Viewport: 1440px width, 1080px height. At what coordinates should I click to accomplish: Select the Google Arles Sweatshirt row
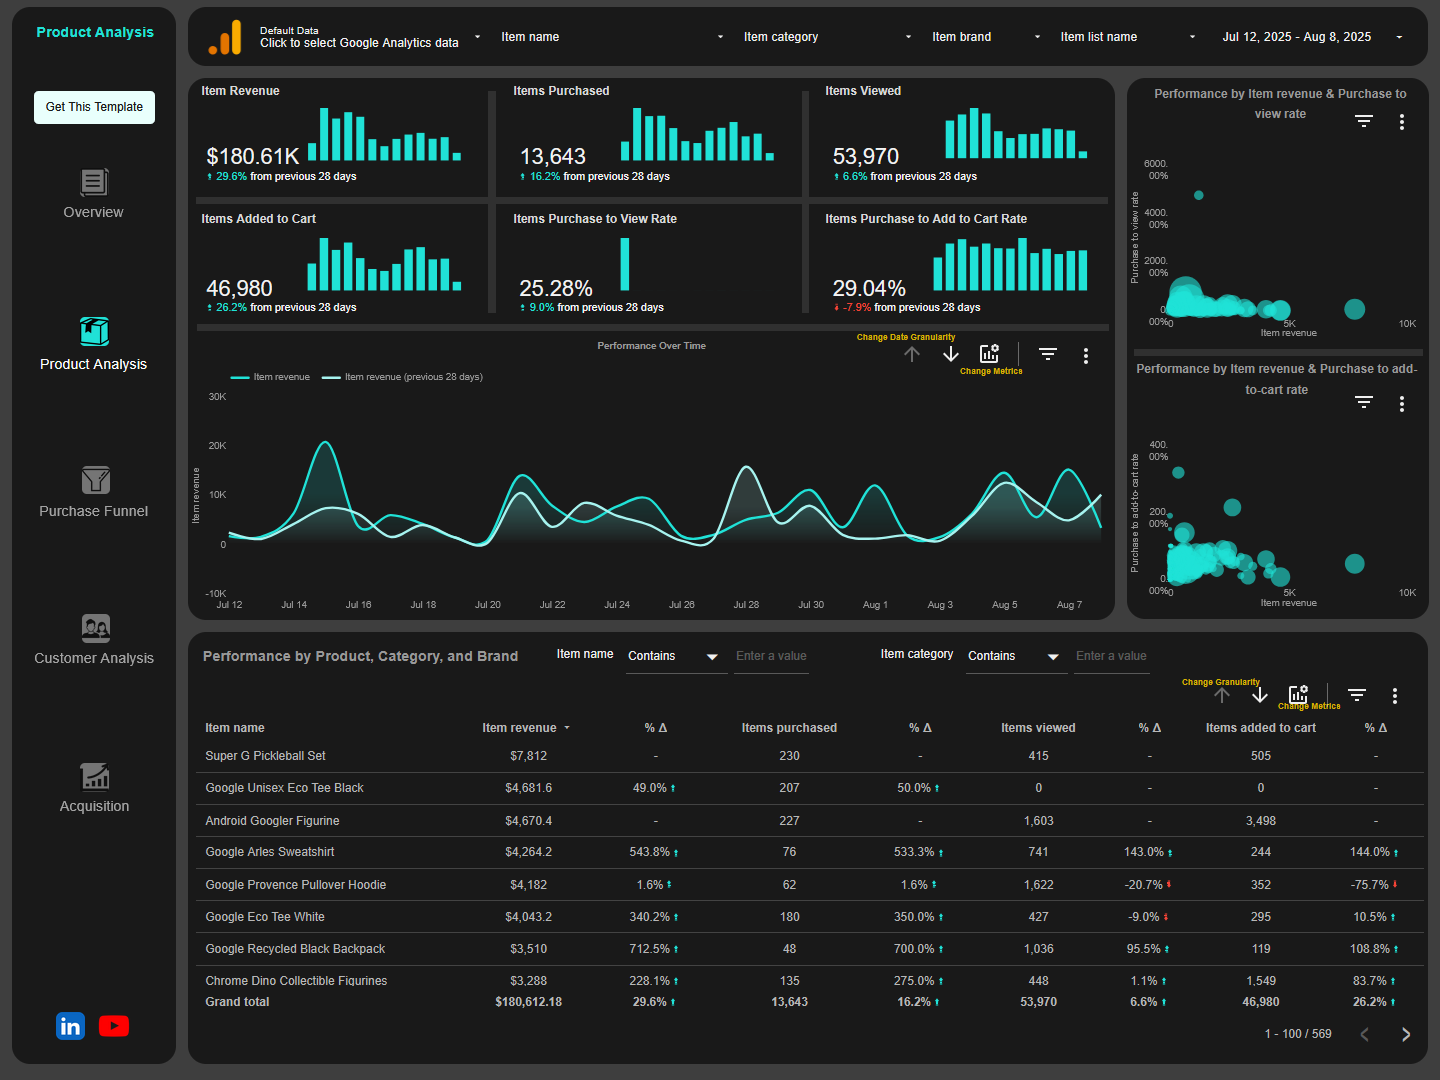point(808,852)
